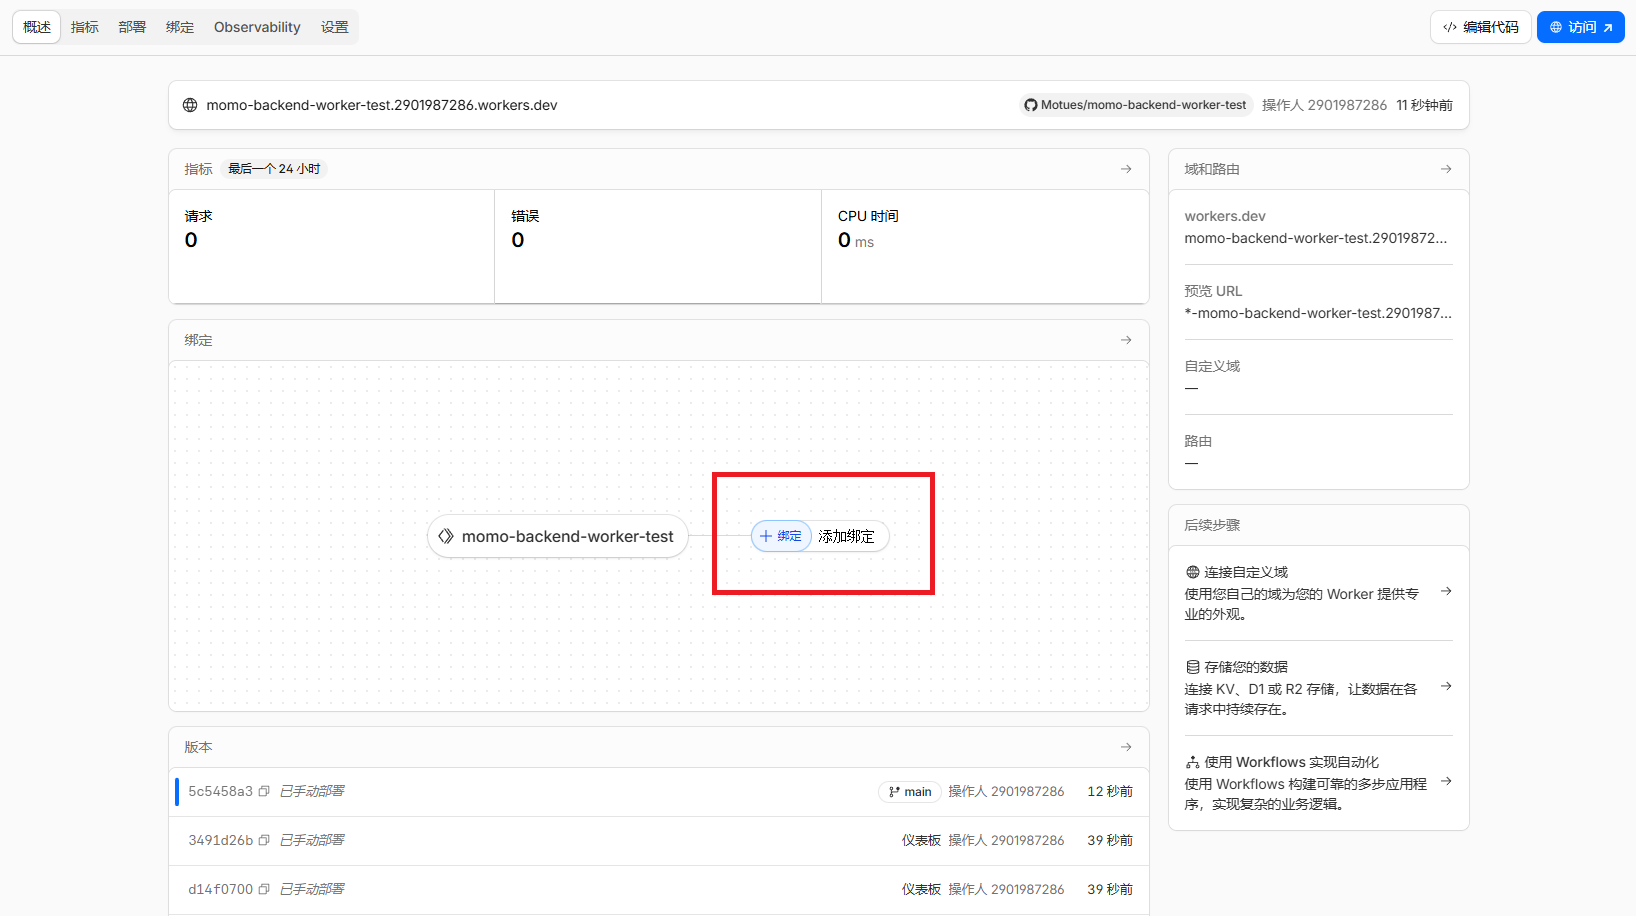Click the arrow on the 连接自定义域 step
Image resolution: width=1636 pixels, height=916 pixels.
(1446, 592)
